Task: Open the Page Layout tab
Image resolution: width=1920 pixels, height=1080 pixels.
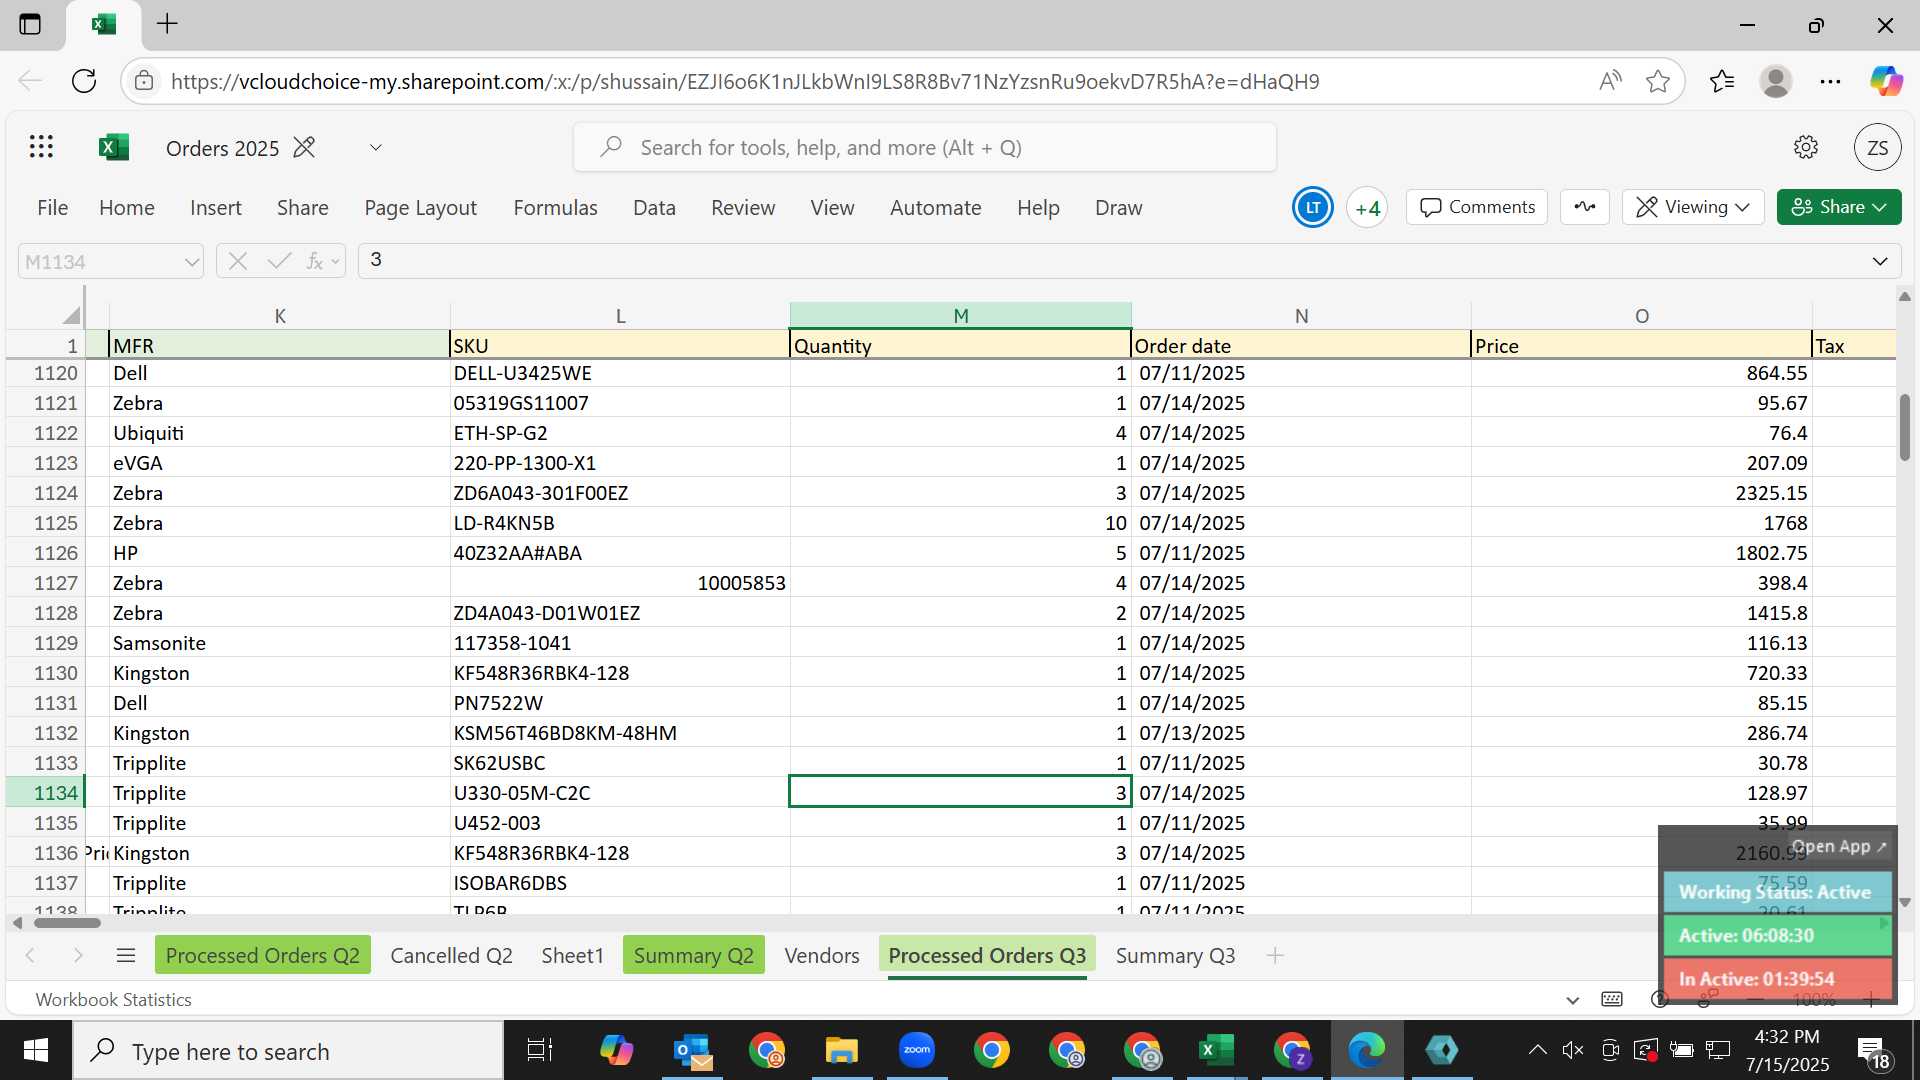Action: [420, 207]
